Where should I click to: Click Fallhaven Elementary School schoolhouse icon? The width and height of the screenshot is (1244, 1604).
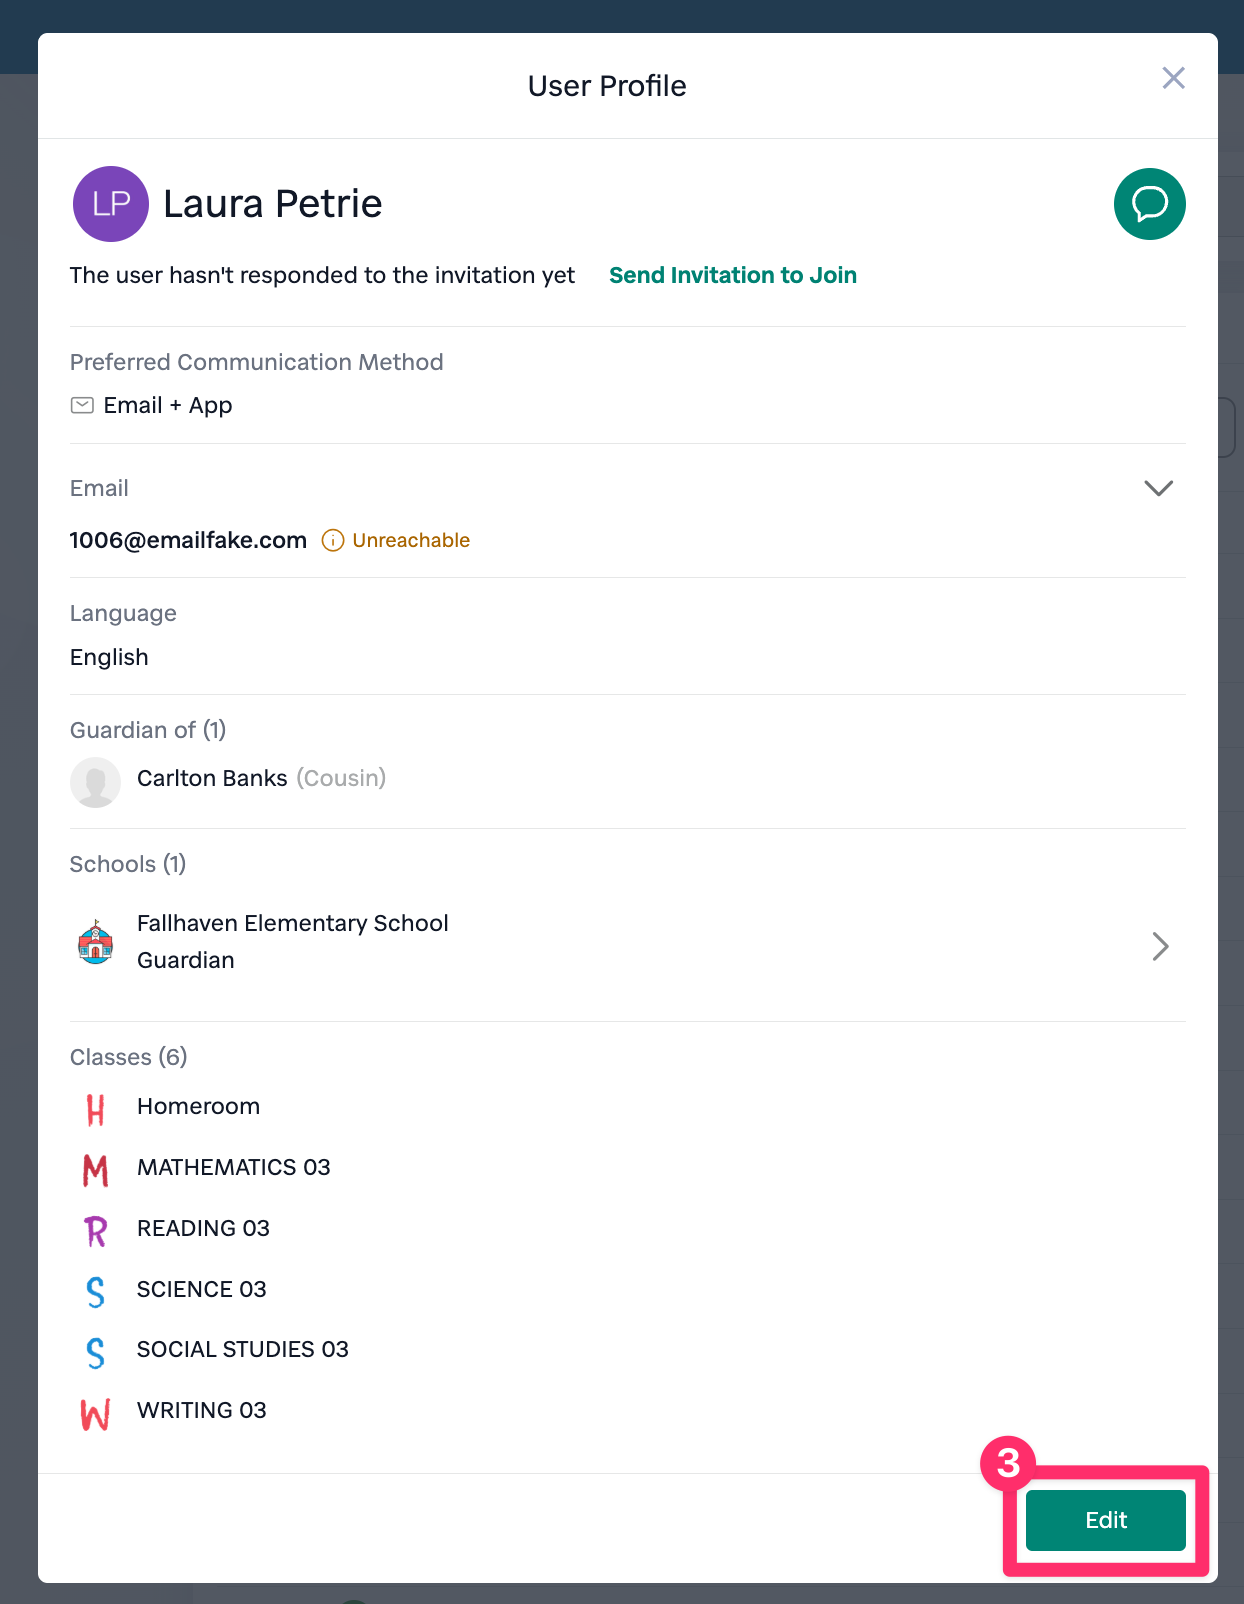point(96,942)
